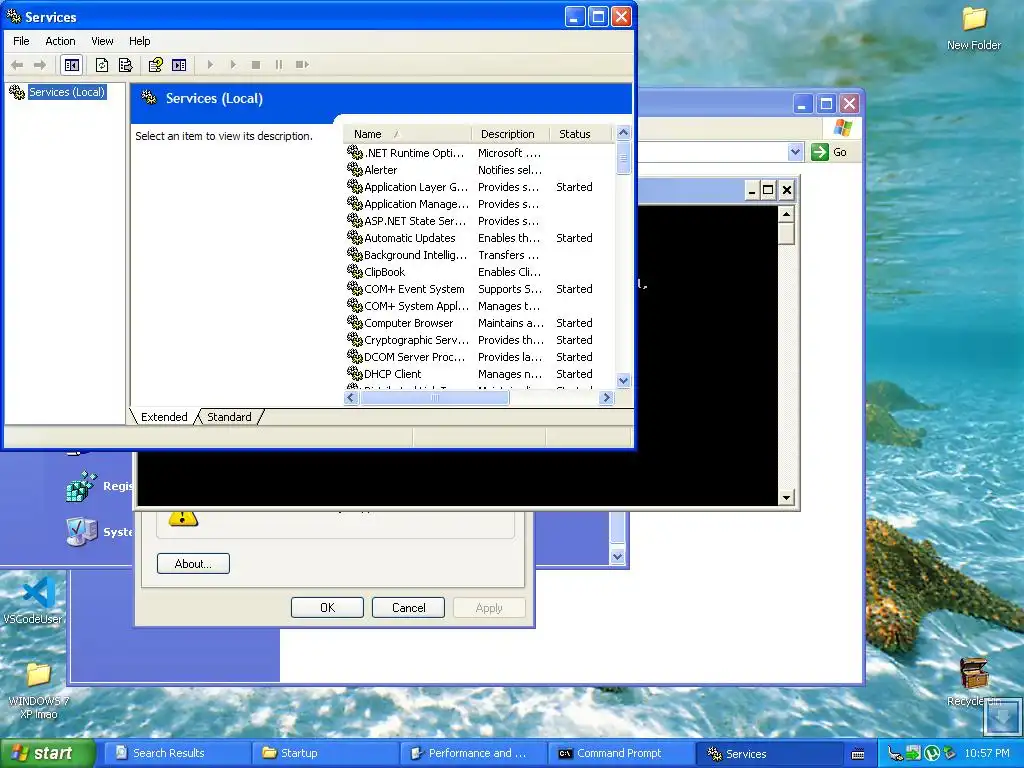Click the vertical scrollbar thumb in services list
Screen dimensions: 1024x768
[624, 157]
